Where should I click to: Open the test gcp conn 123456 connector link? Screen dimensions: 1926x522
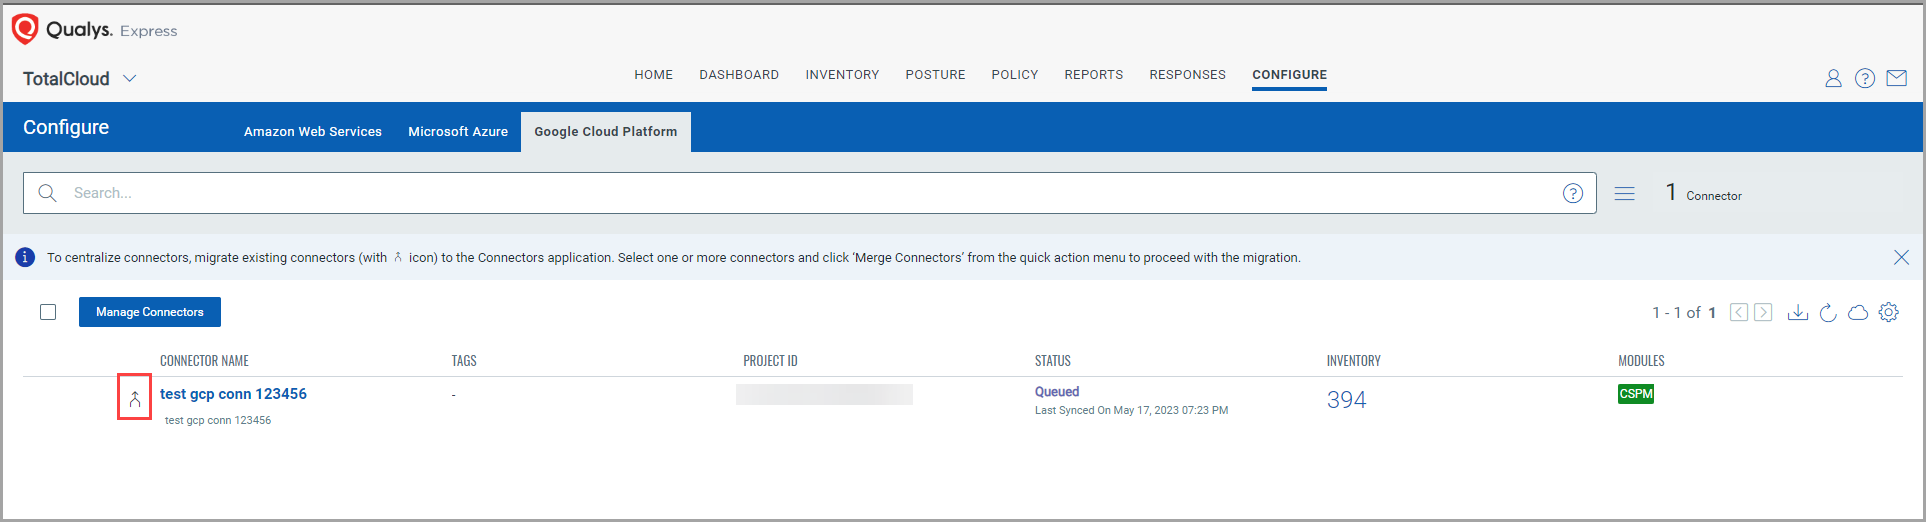(x=233, y=394)
